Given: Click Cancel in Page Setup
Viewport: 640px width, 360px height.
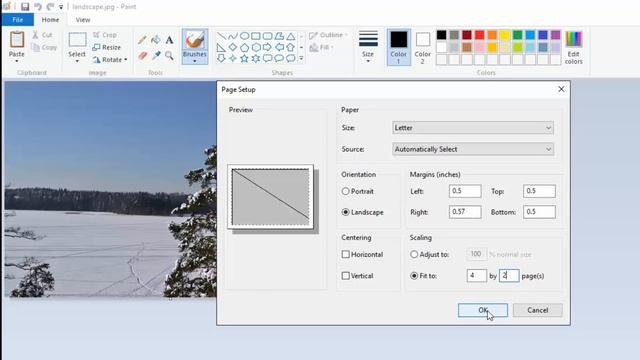Looking at the screenshot, I should 538,310.
